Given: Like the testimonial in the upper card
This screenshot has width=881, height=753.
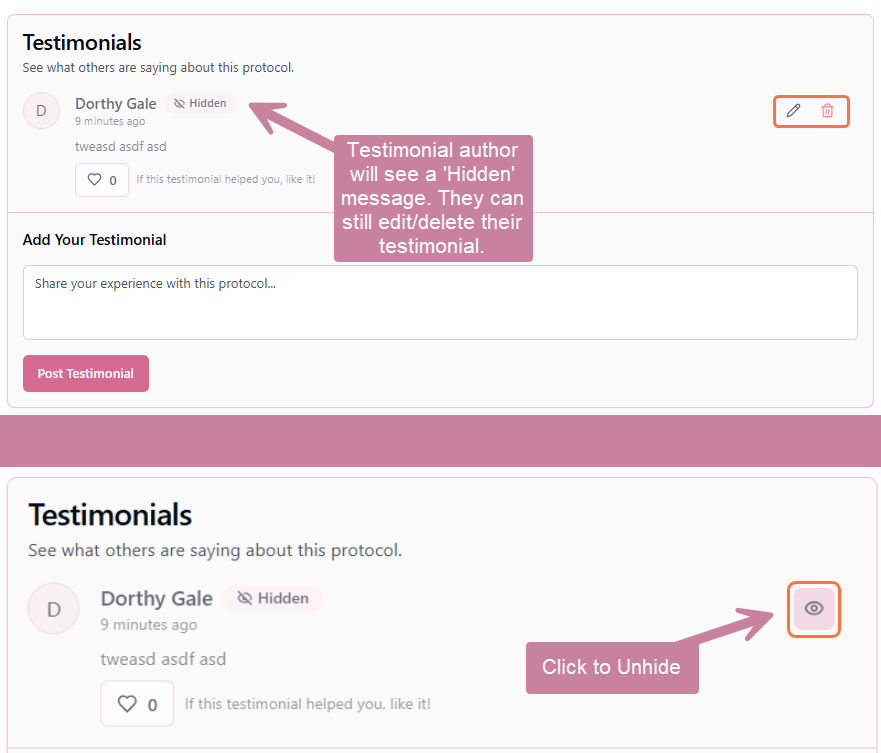Looking at the screenshot, I should point(102,180).
